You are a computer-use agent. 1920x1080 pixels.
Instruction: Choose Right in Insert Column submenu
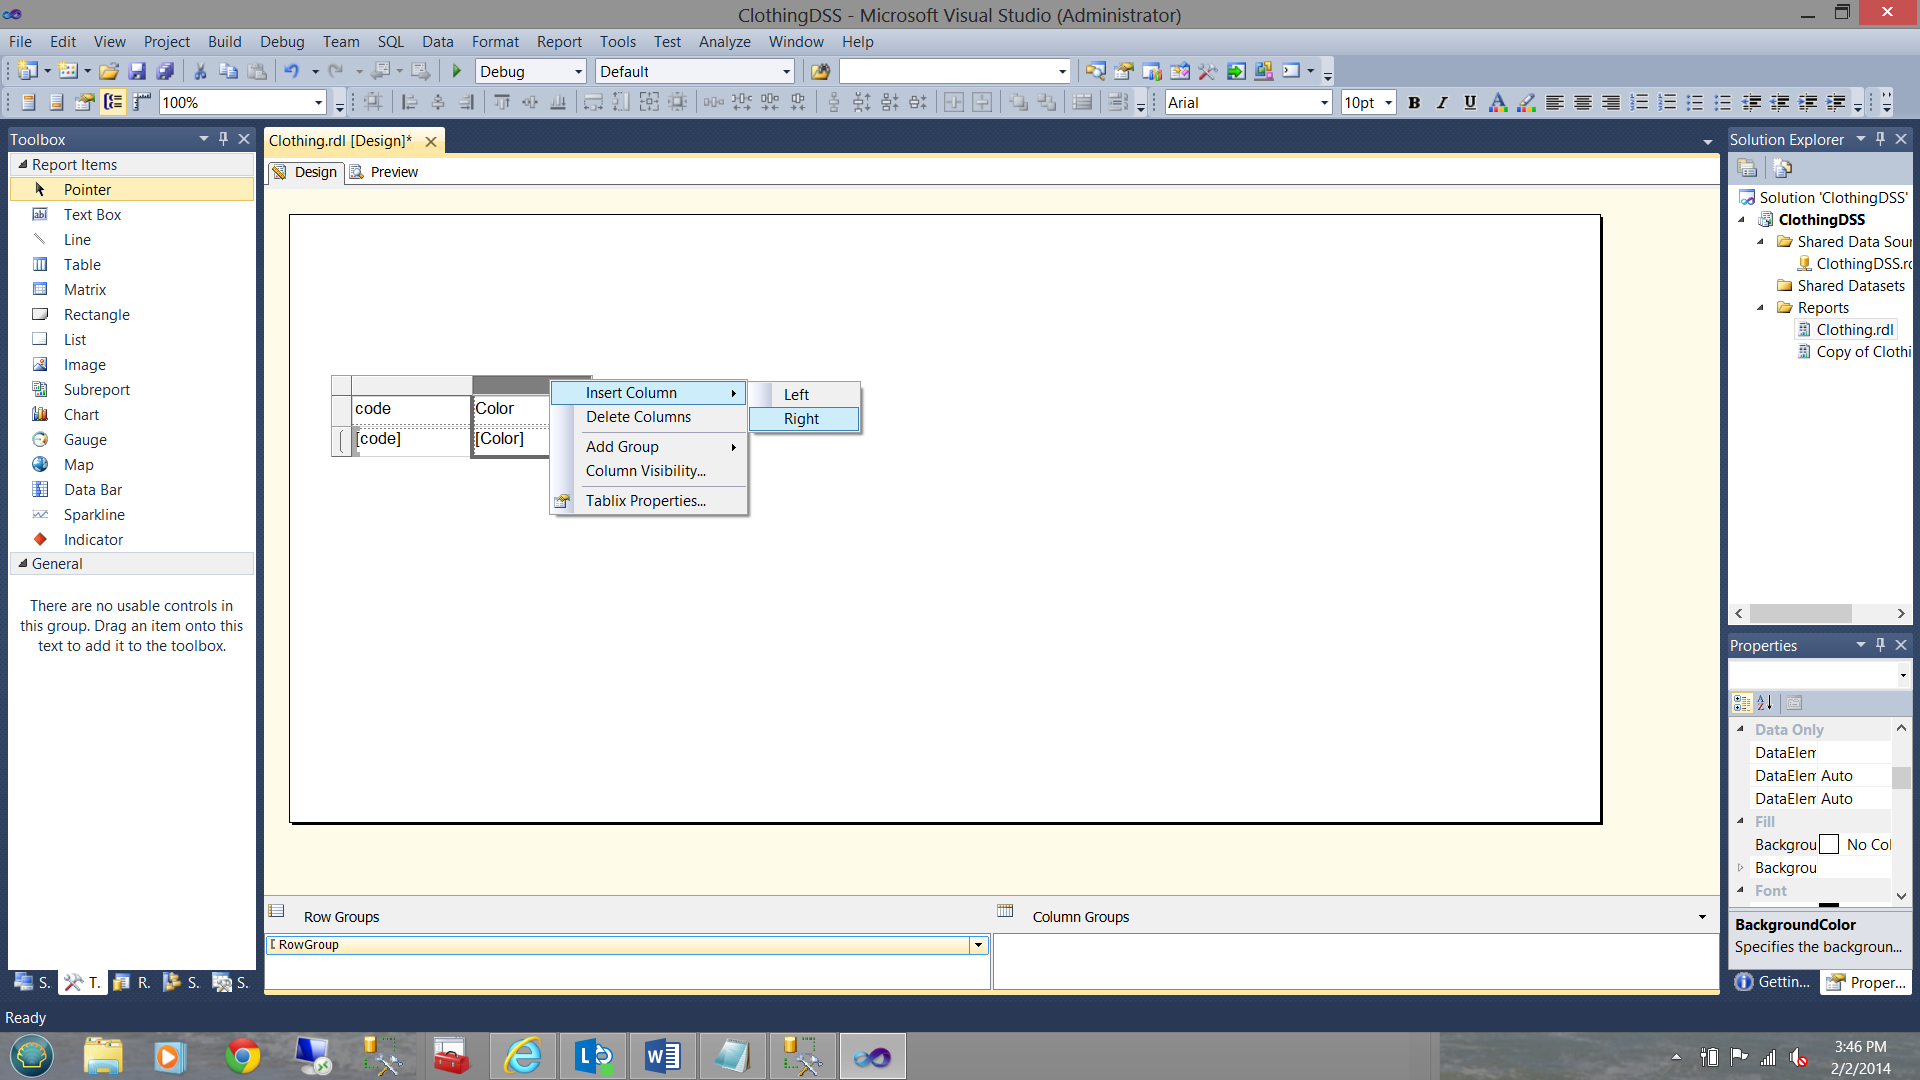(802, 419)
